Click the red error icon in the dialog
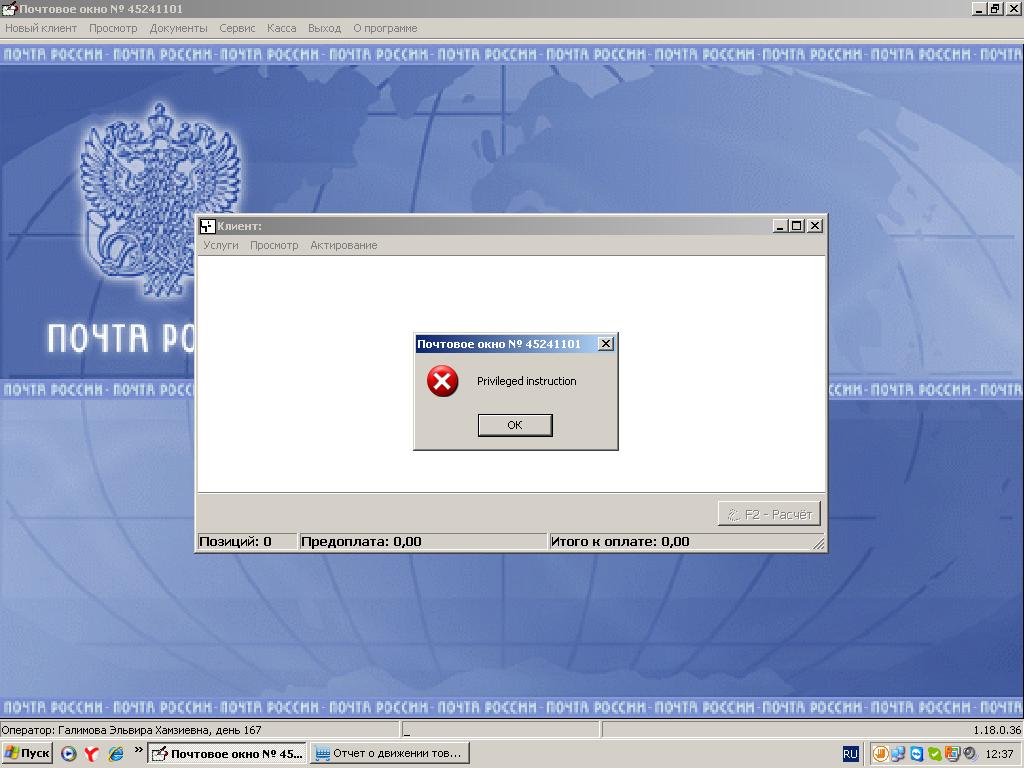 pyautogui.click(x=442, y=381)
